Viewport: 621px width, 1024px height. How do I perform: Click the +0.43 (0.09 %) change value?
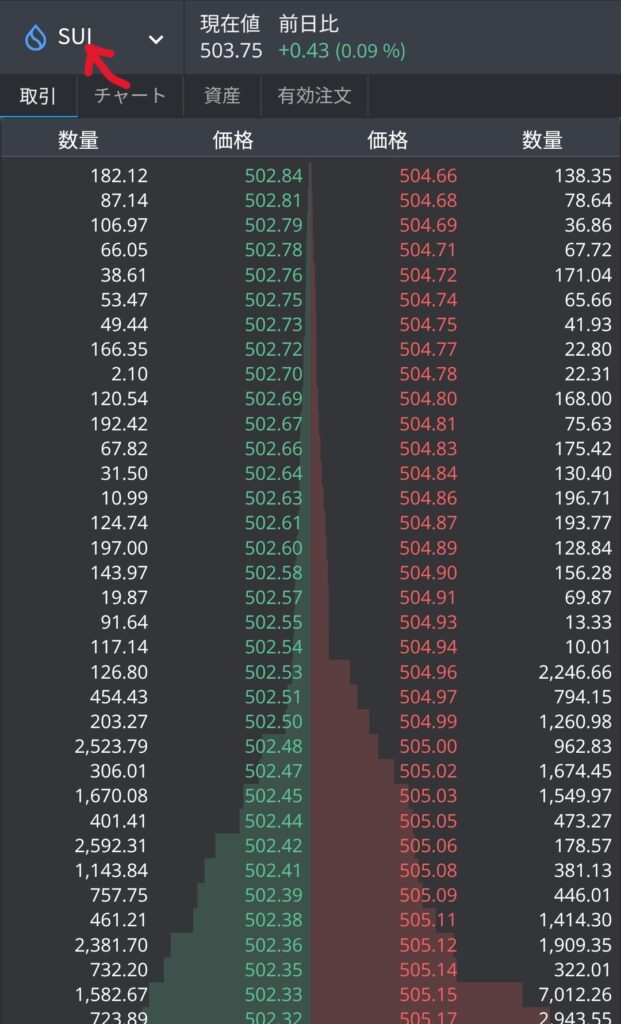point(341,50)
